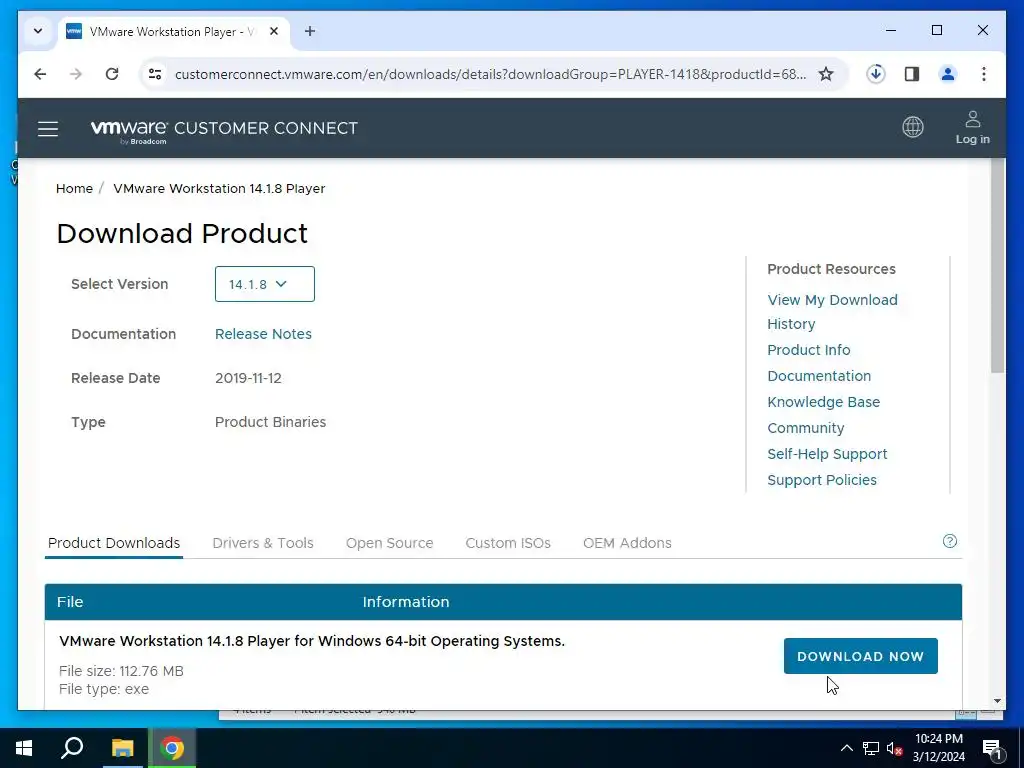Open the Product Info link

coord(808,349)
